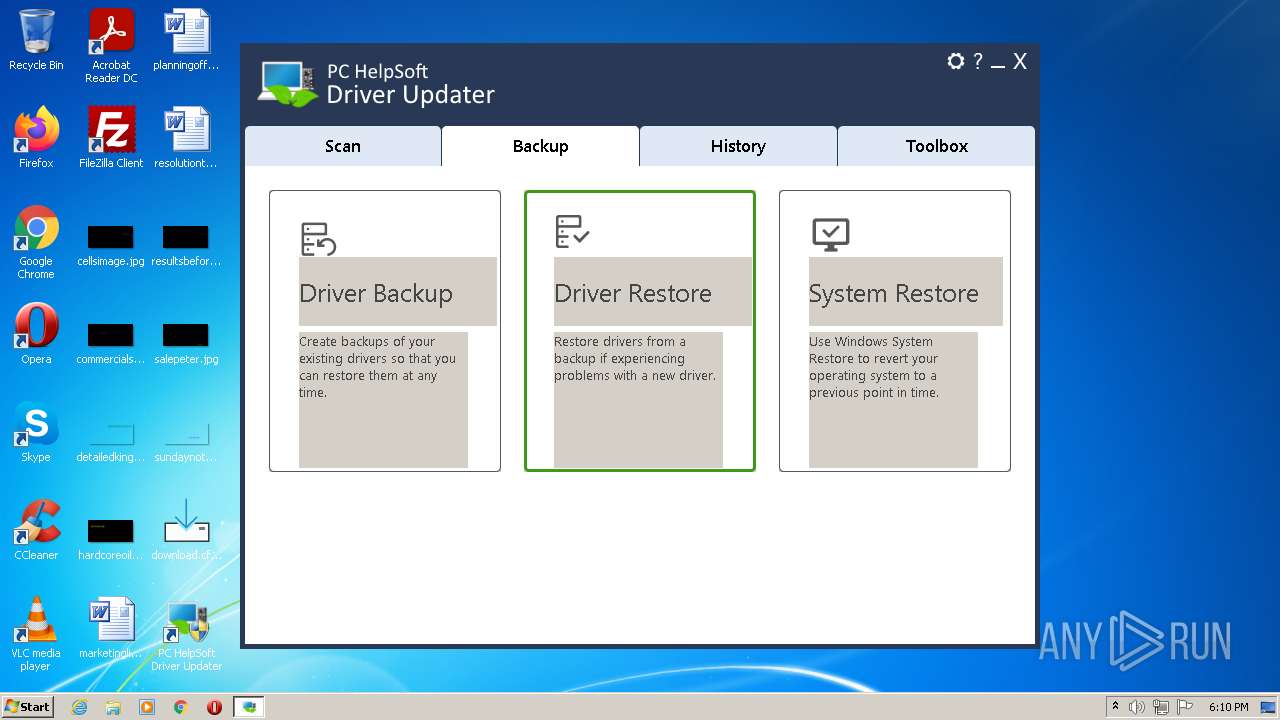Open Action Center flag icon

[1185, 707]
